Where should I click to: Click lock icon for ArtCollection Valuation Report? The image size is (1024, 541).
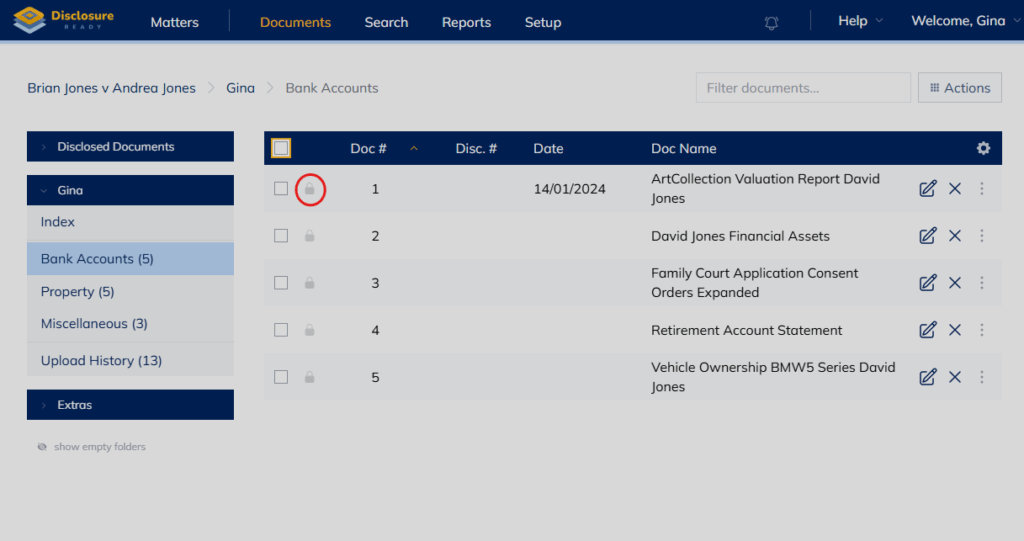[x=310, y=189]
